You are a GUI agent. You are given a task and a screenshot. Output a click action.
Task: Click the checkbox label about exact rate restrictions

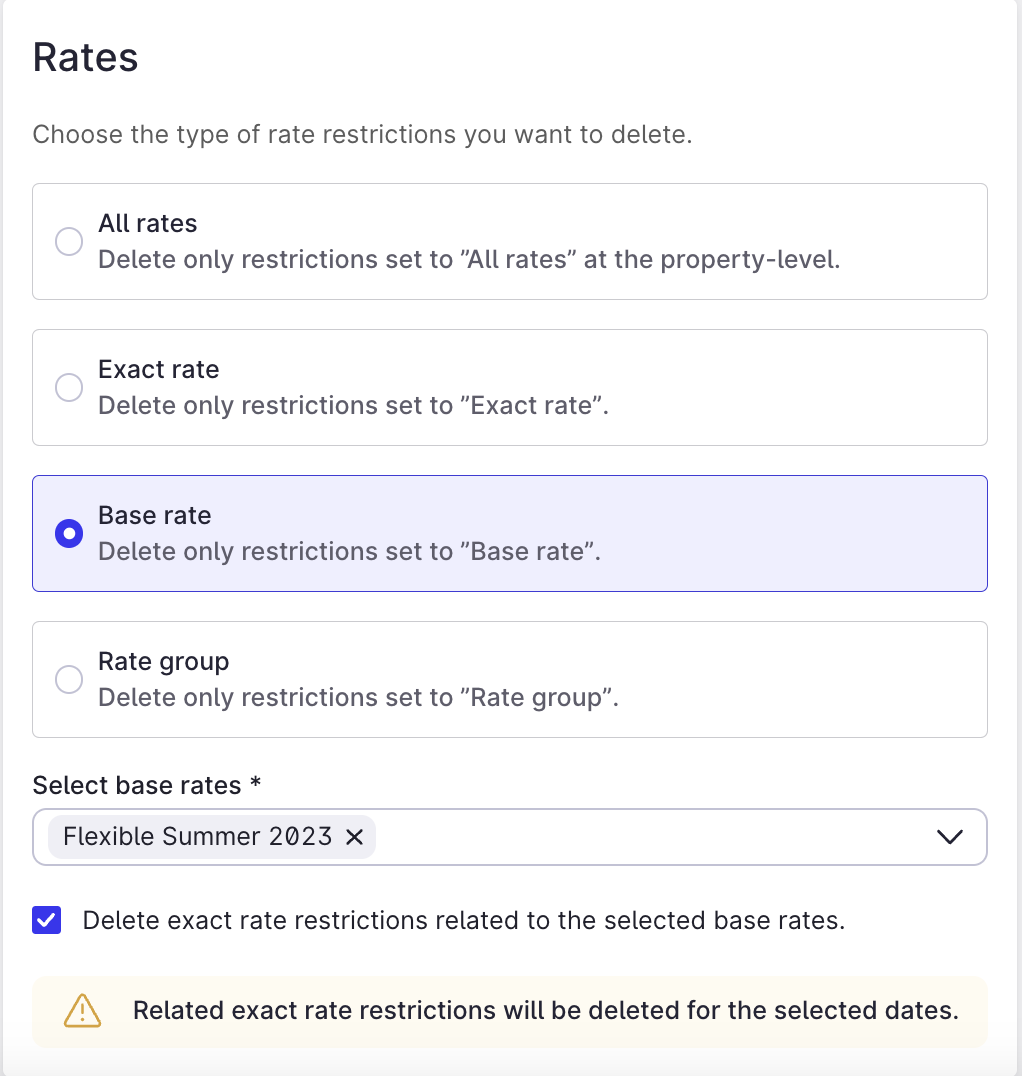pyautogui.click(x=464, y=920)
